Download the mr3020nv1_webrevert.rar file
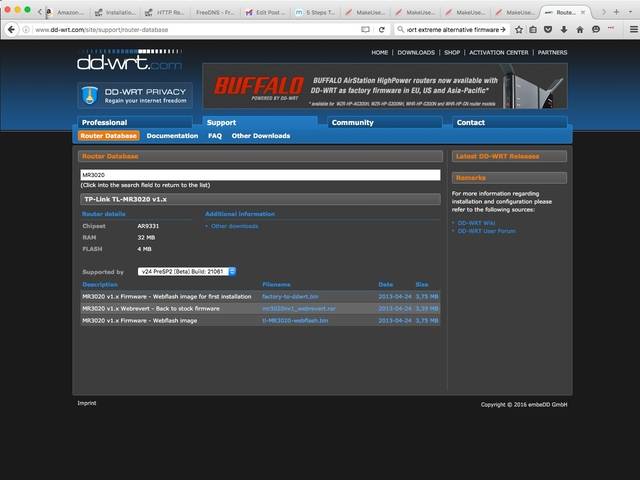Screen dimensions: 640x480 [x=298, y=309]
